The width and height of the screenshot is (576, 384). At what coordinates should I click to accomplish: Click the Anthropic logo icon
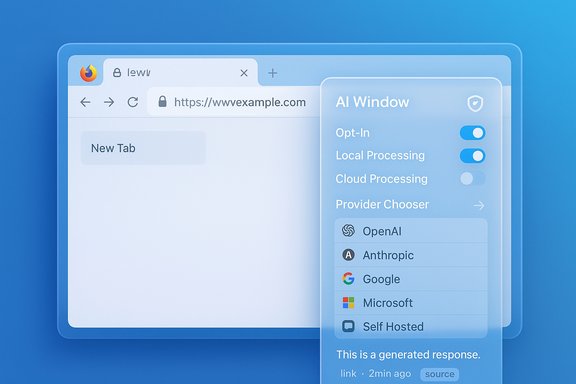[348, 255]
